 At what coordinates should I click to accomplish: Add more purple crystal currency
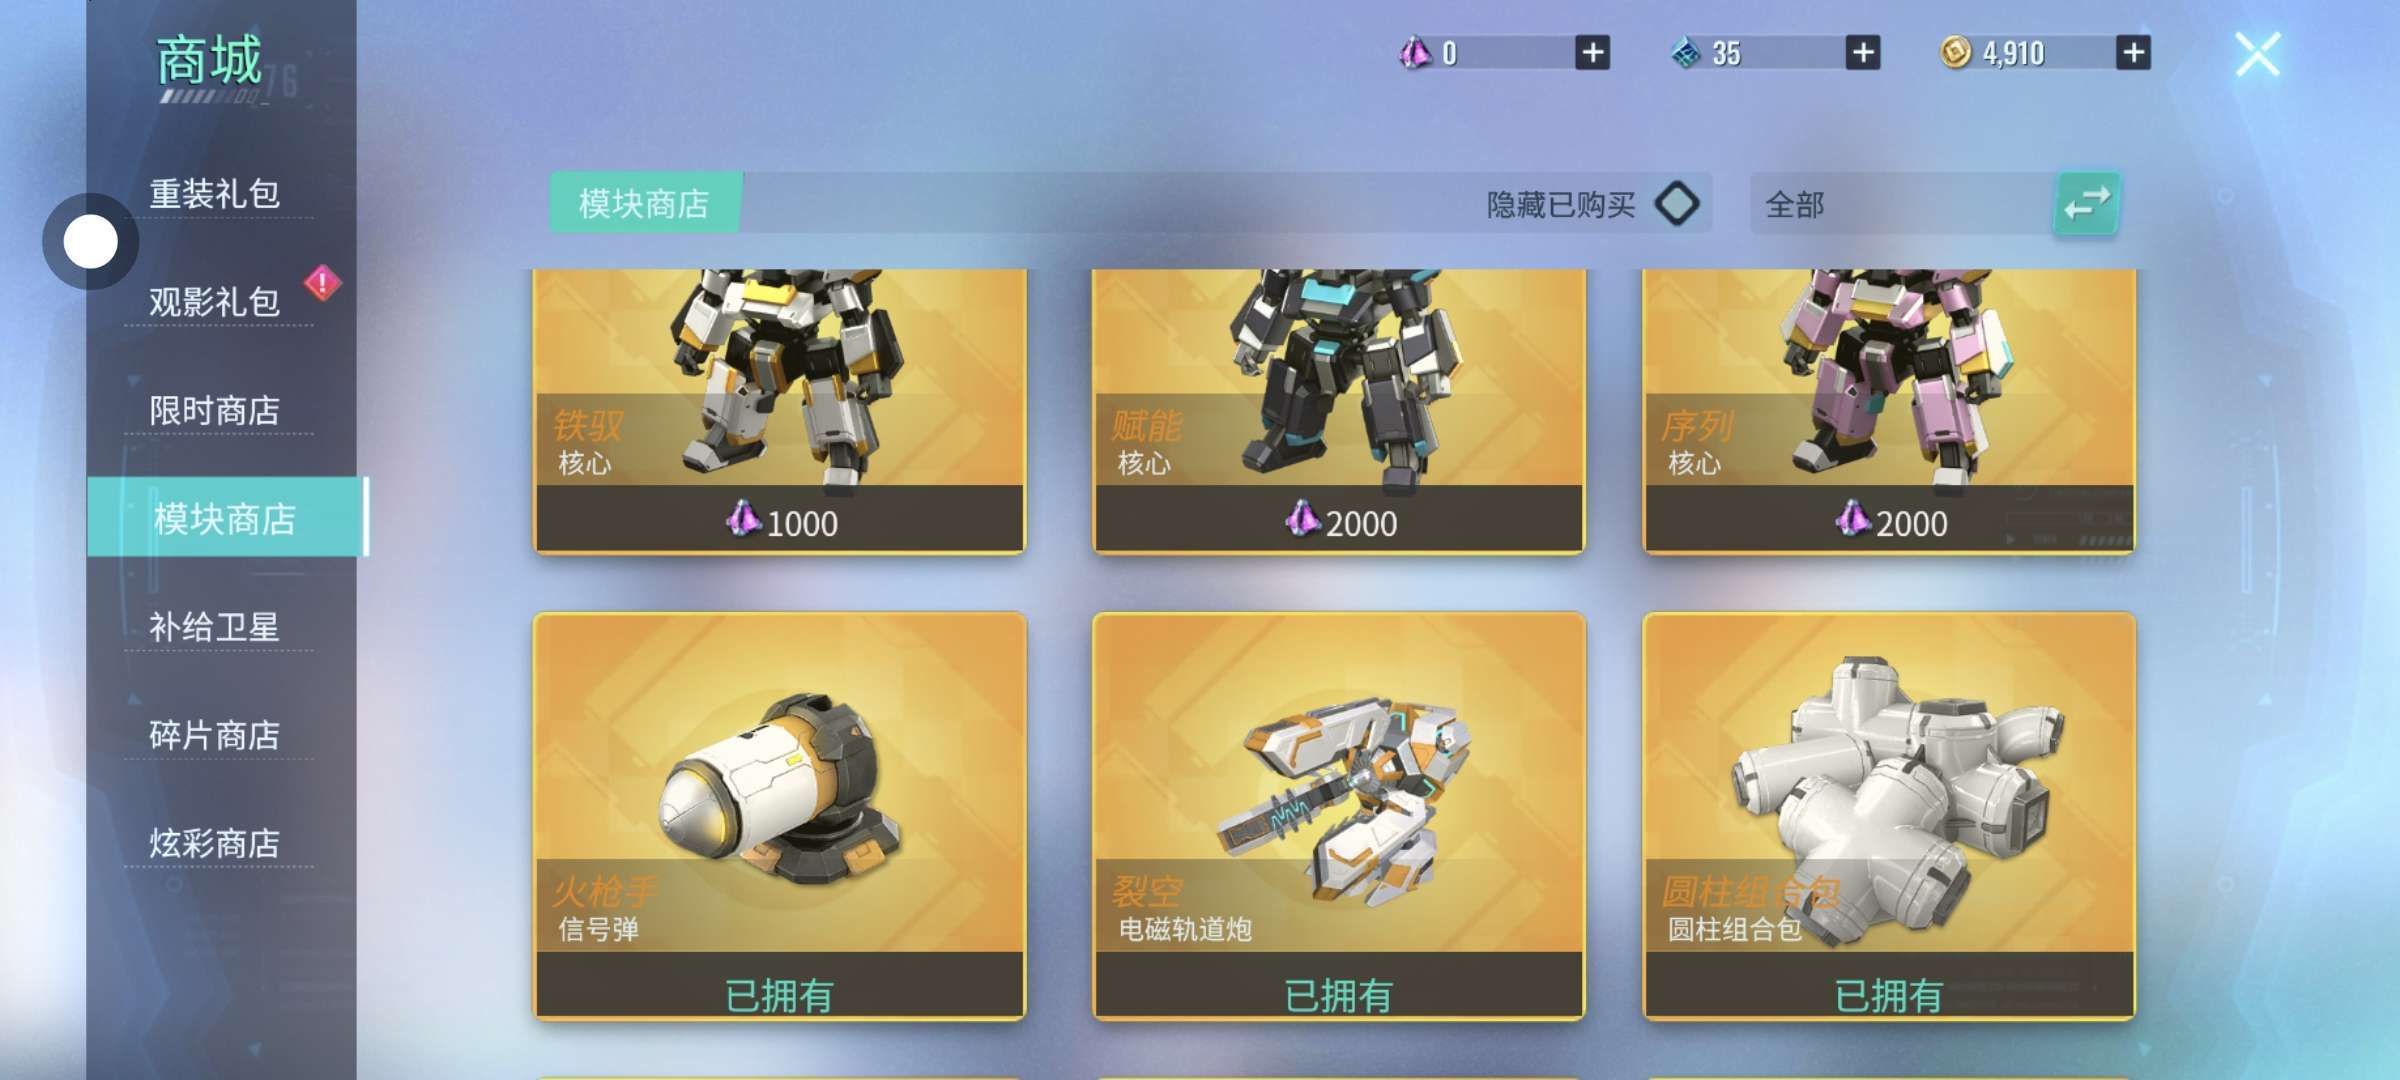[x=1592, y=52]
